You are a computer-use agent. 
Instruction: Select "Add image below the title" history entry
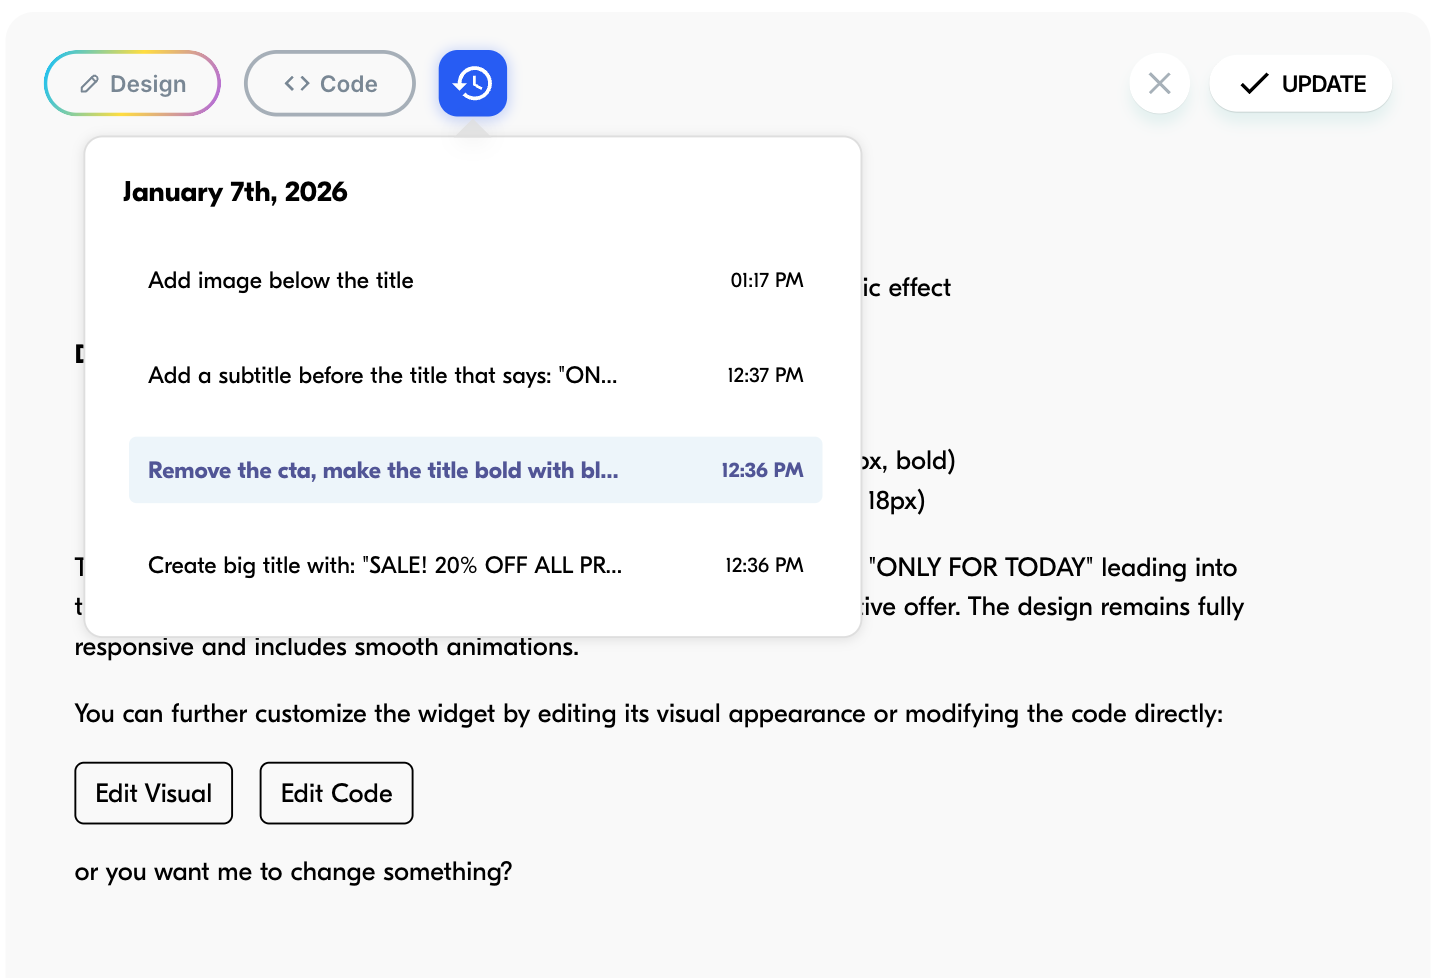tap(281, 281)
